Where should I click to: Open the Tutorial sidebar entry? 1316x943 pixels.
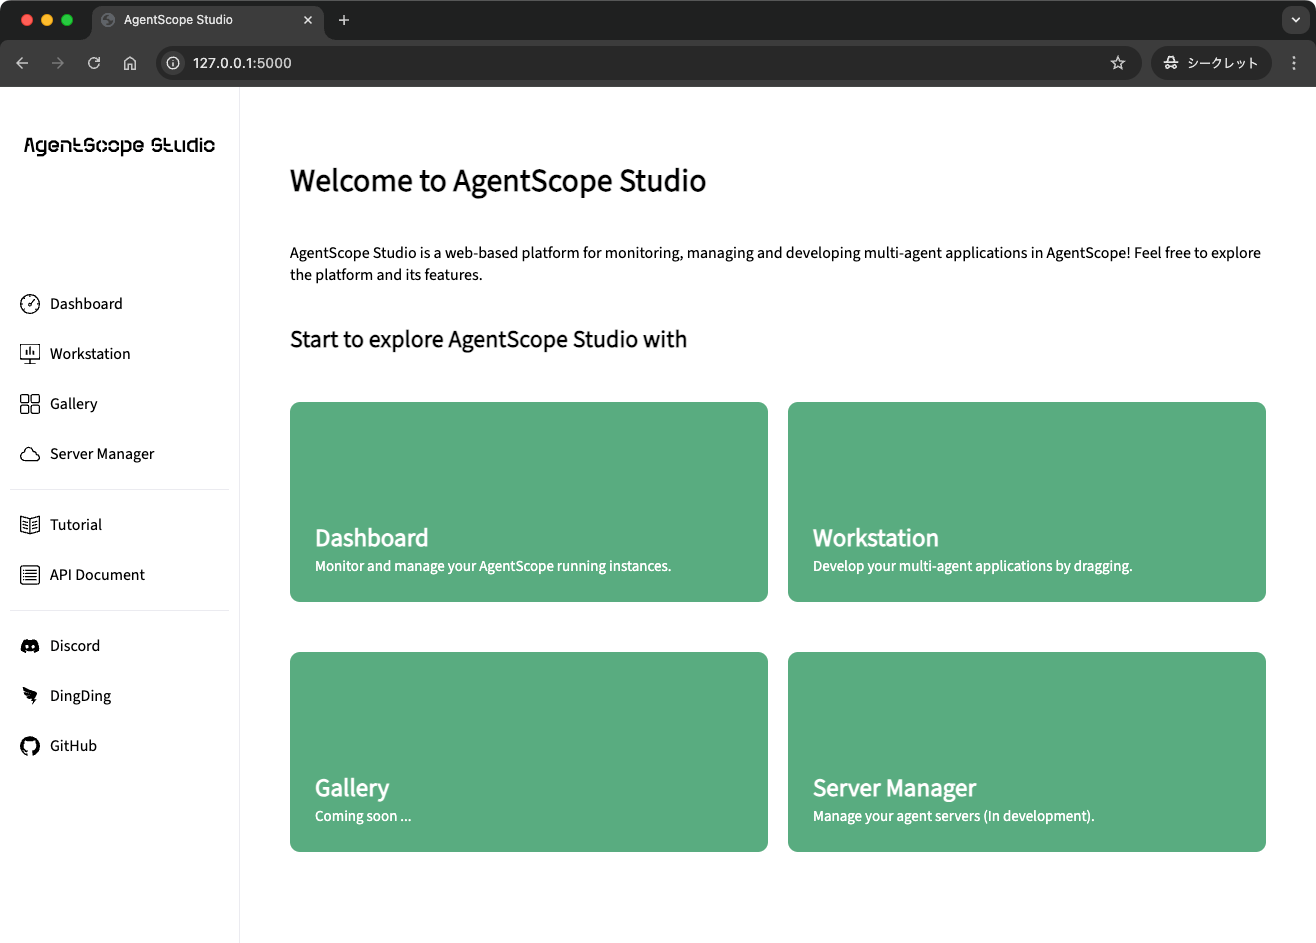(76, 525)
